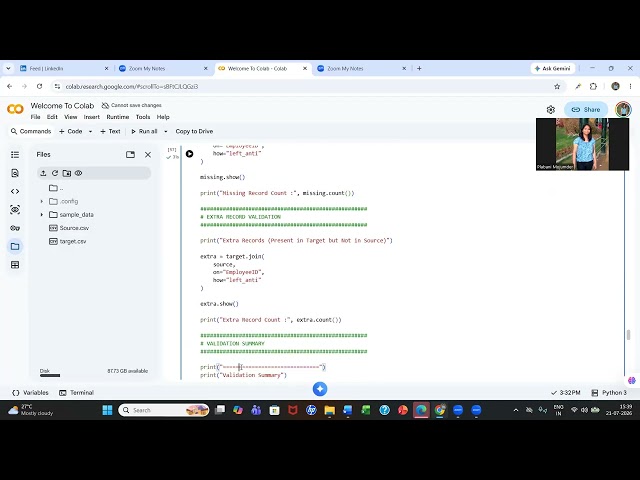Click the address bar URL
The height and width of the screenshot is (480, 640).
click(132, 87)
